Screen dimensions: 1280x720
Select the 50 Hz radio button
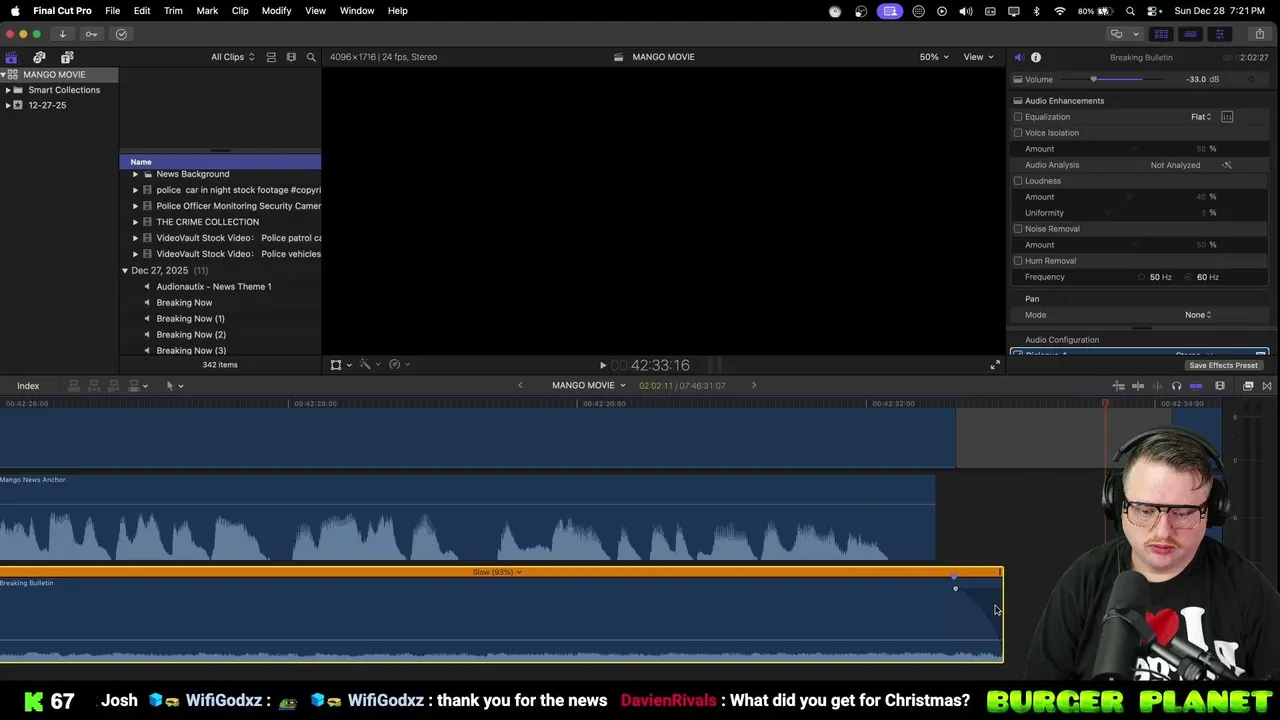click(x=1142, y=277)
